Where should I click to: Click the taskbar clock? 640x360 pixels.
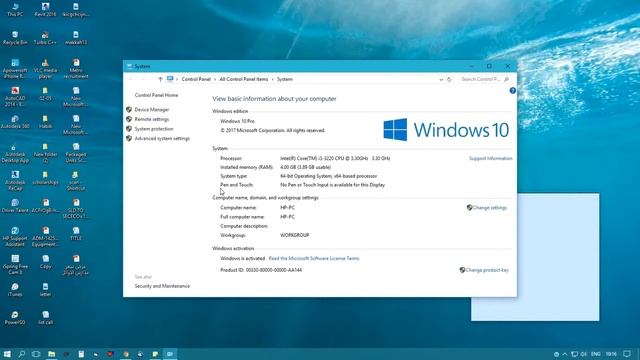(611, 354)
